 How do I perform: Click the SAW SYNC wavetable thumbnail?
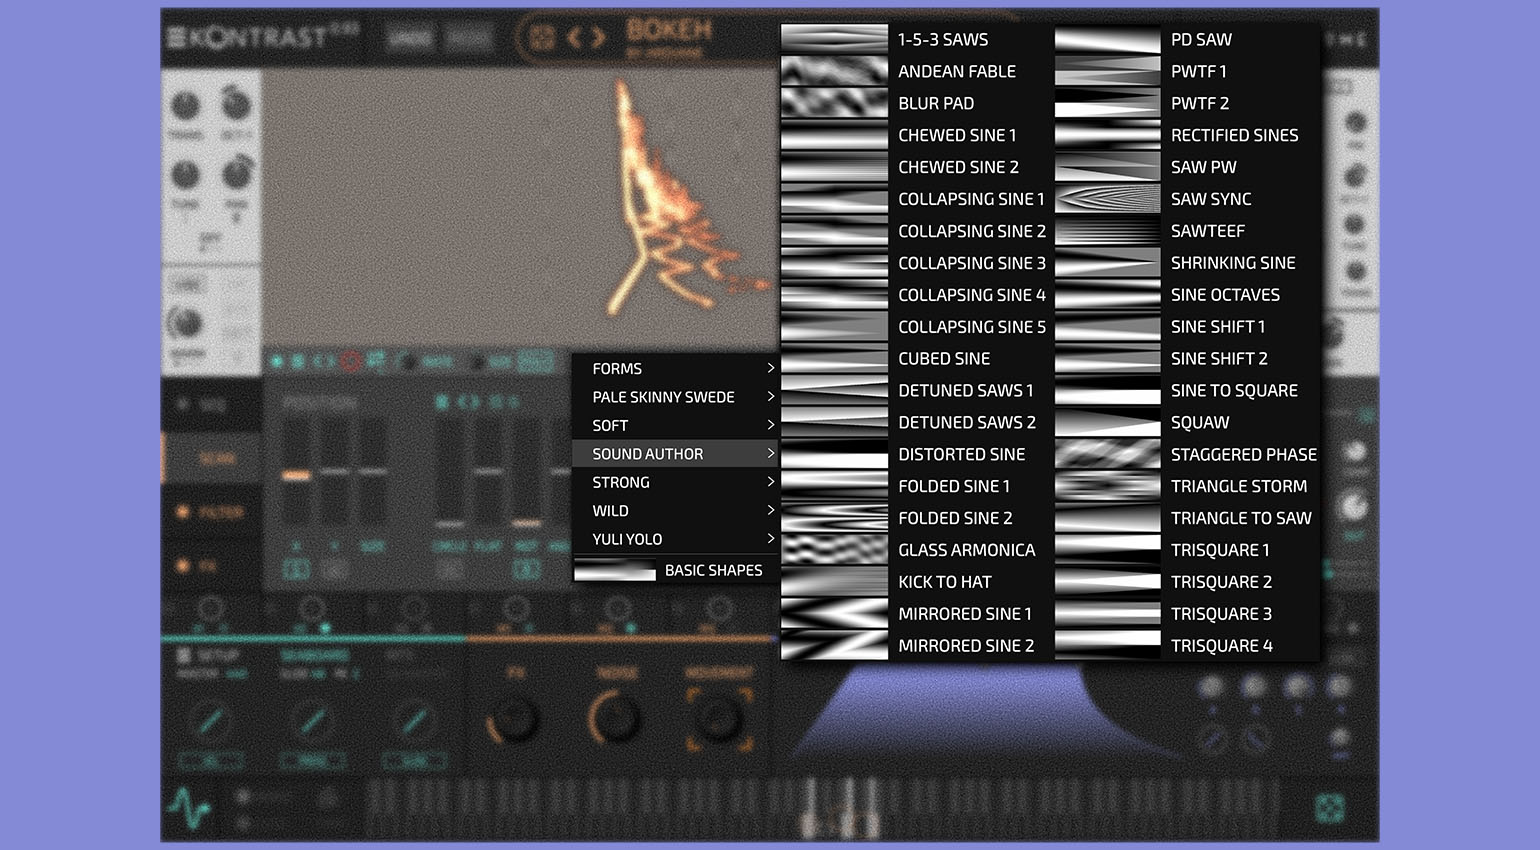click(1107, 199)
